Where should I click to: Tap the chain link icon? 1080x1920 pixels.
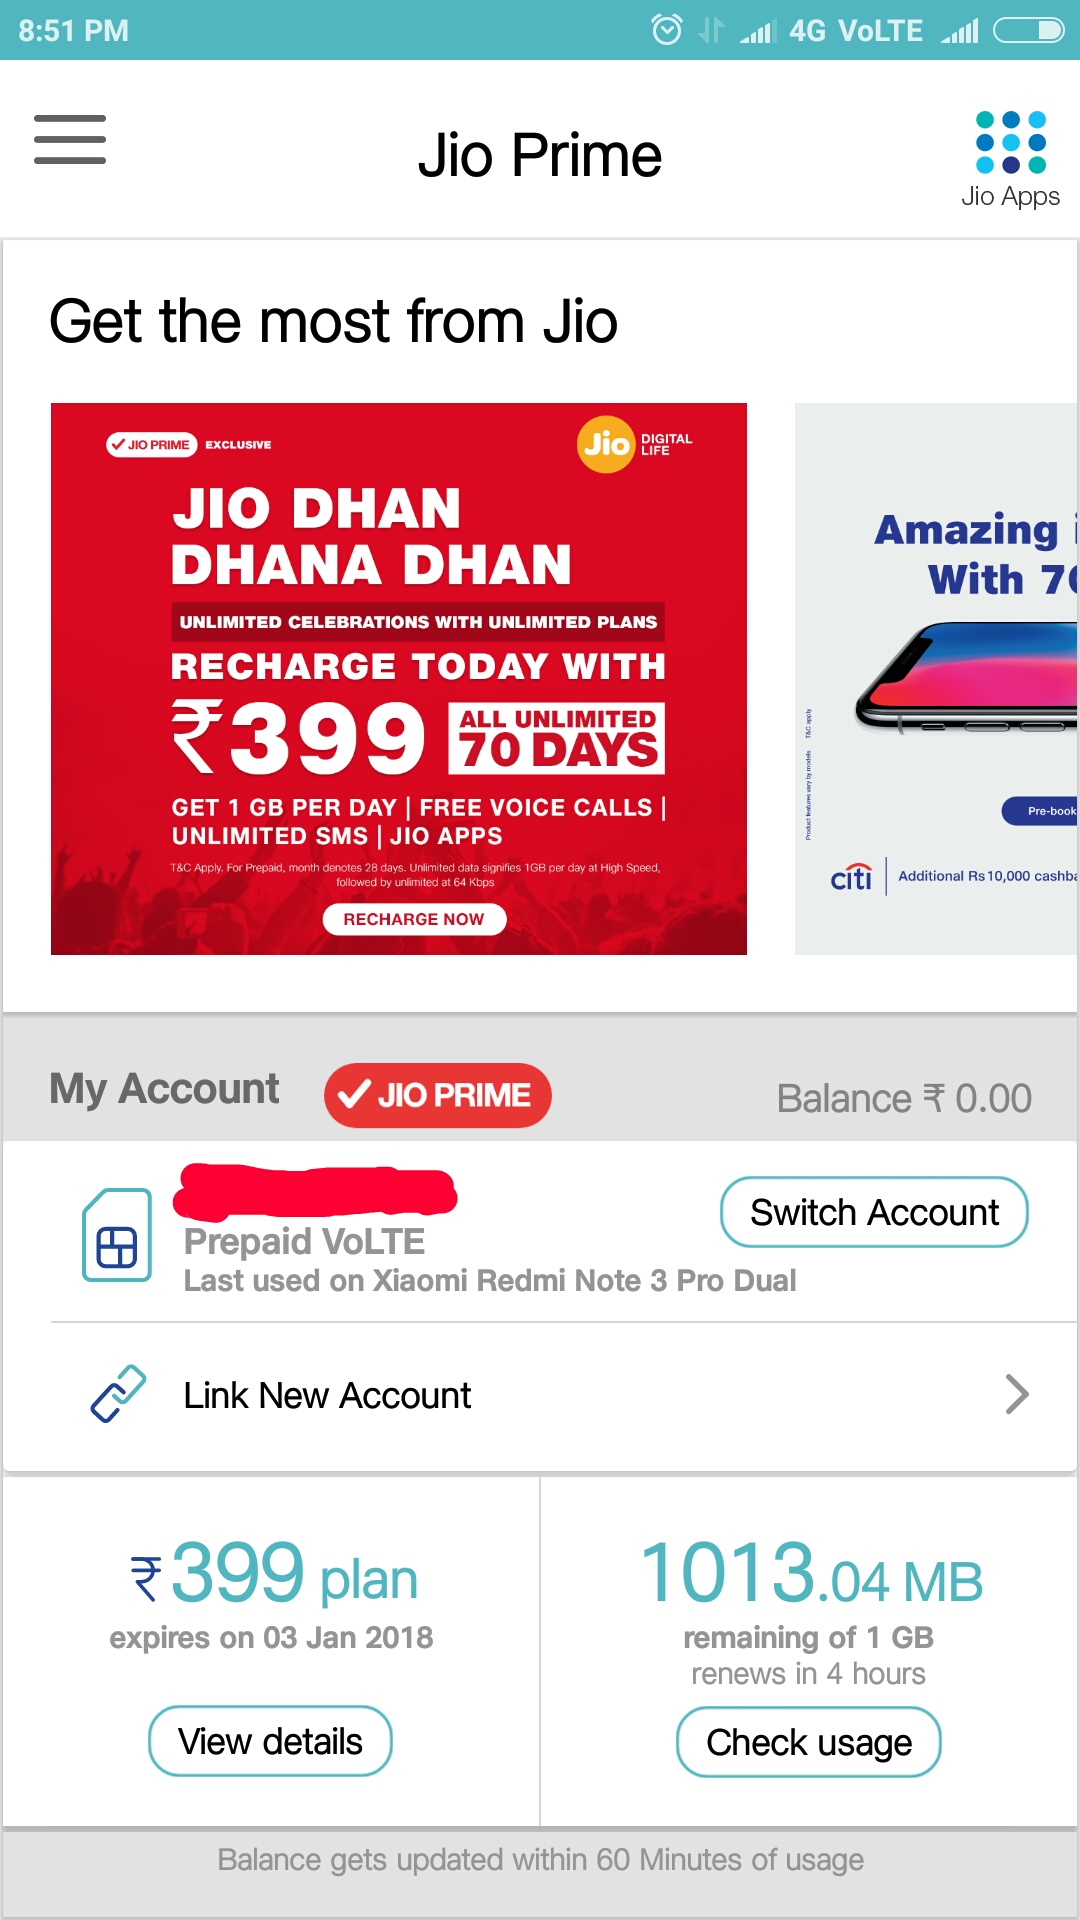point(118,1393)
